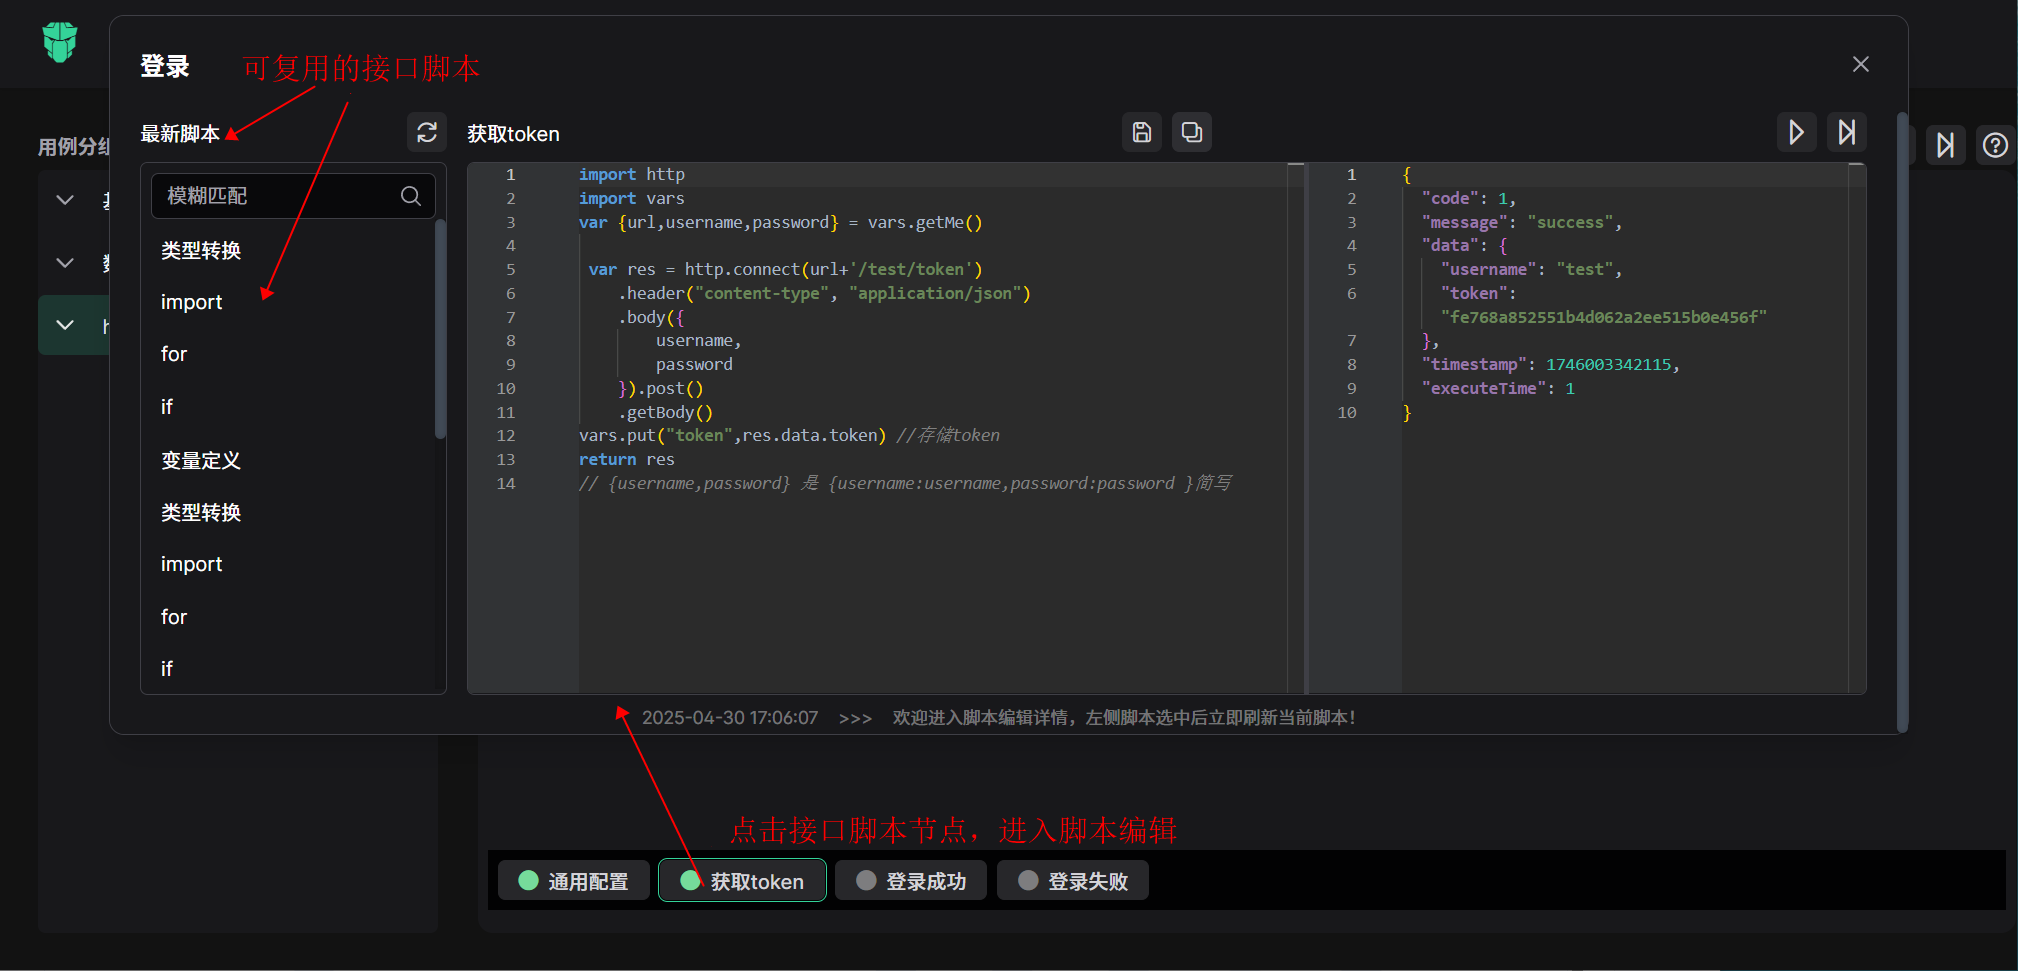The height and width of the screenshot is (971, 2018).
Task: Select the 类型转换 snippet just below 变量定义
Action: (201, 512)
